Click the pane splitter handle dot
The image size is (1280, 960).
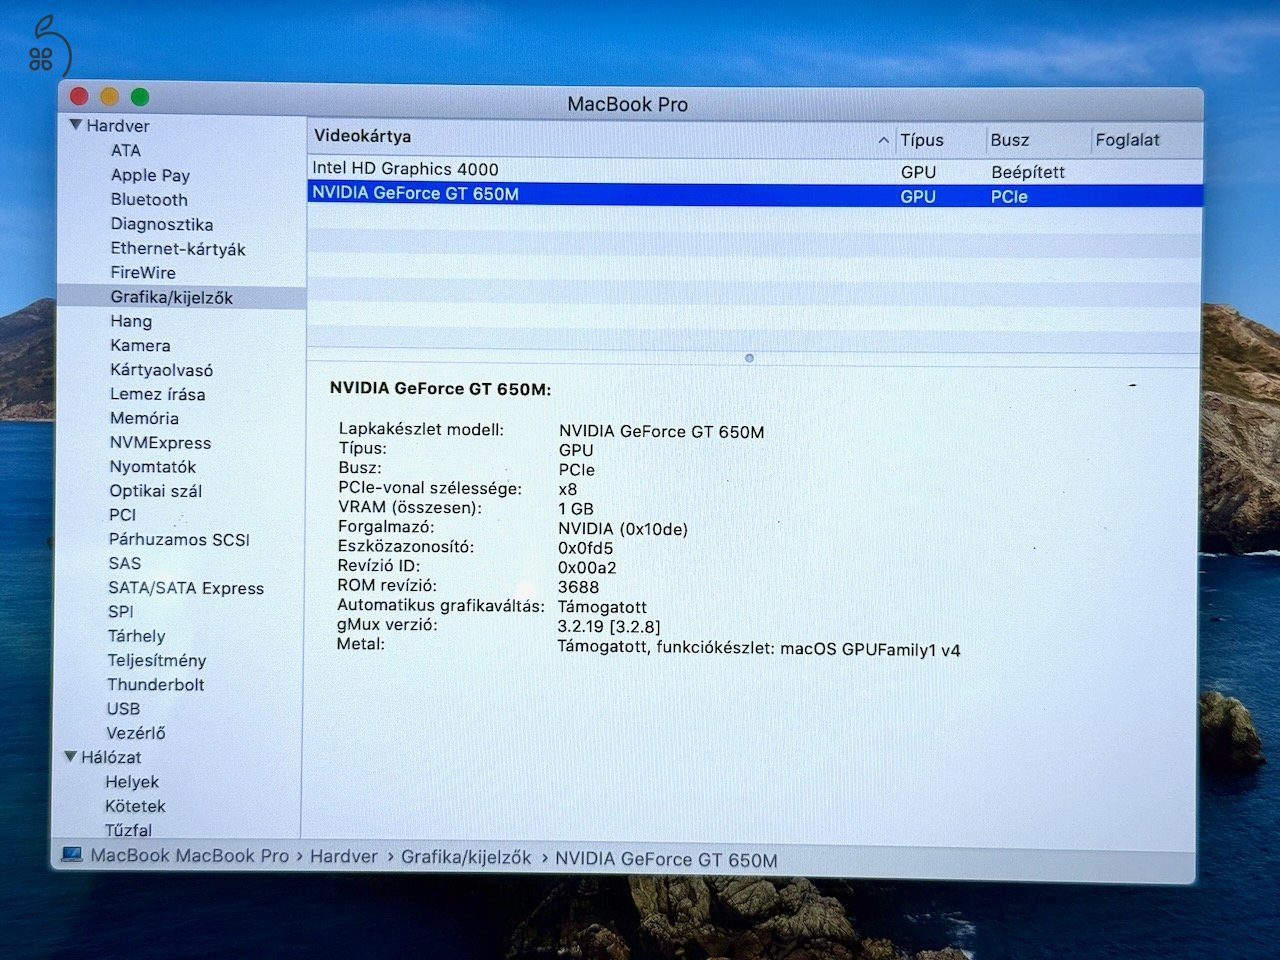coord(749,358)
